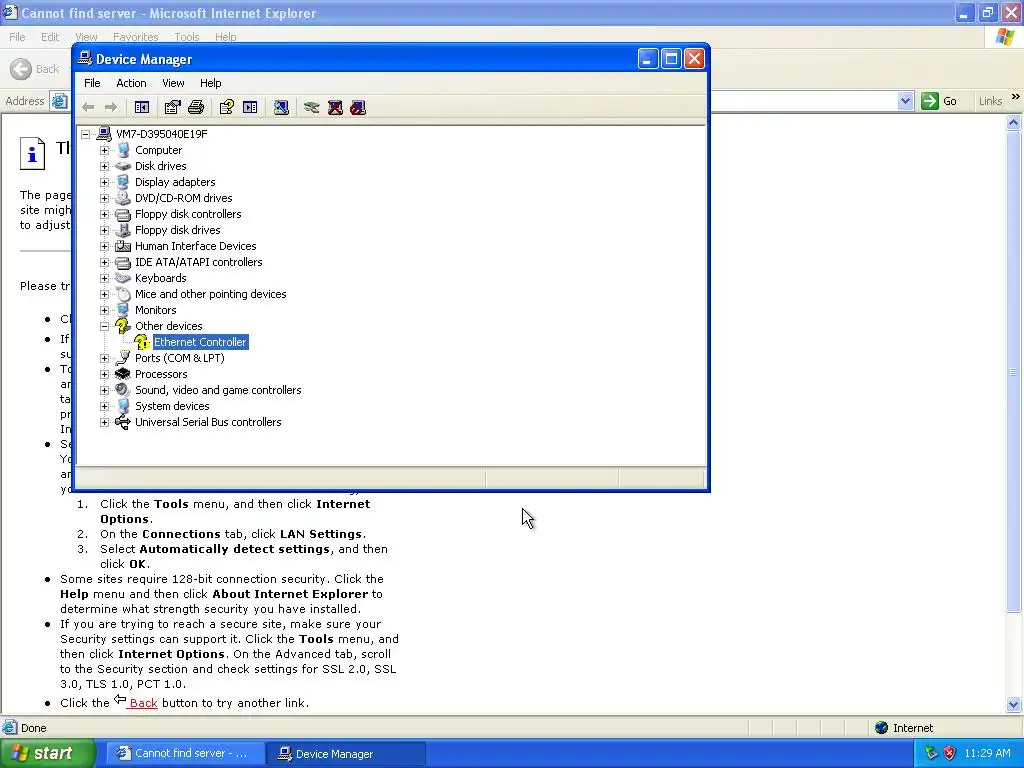Open the Device Manager Help menu
The height and width of the screenshot is (768, 1024).
click(210, 83)
